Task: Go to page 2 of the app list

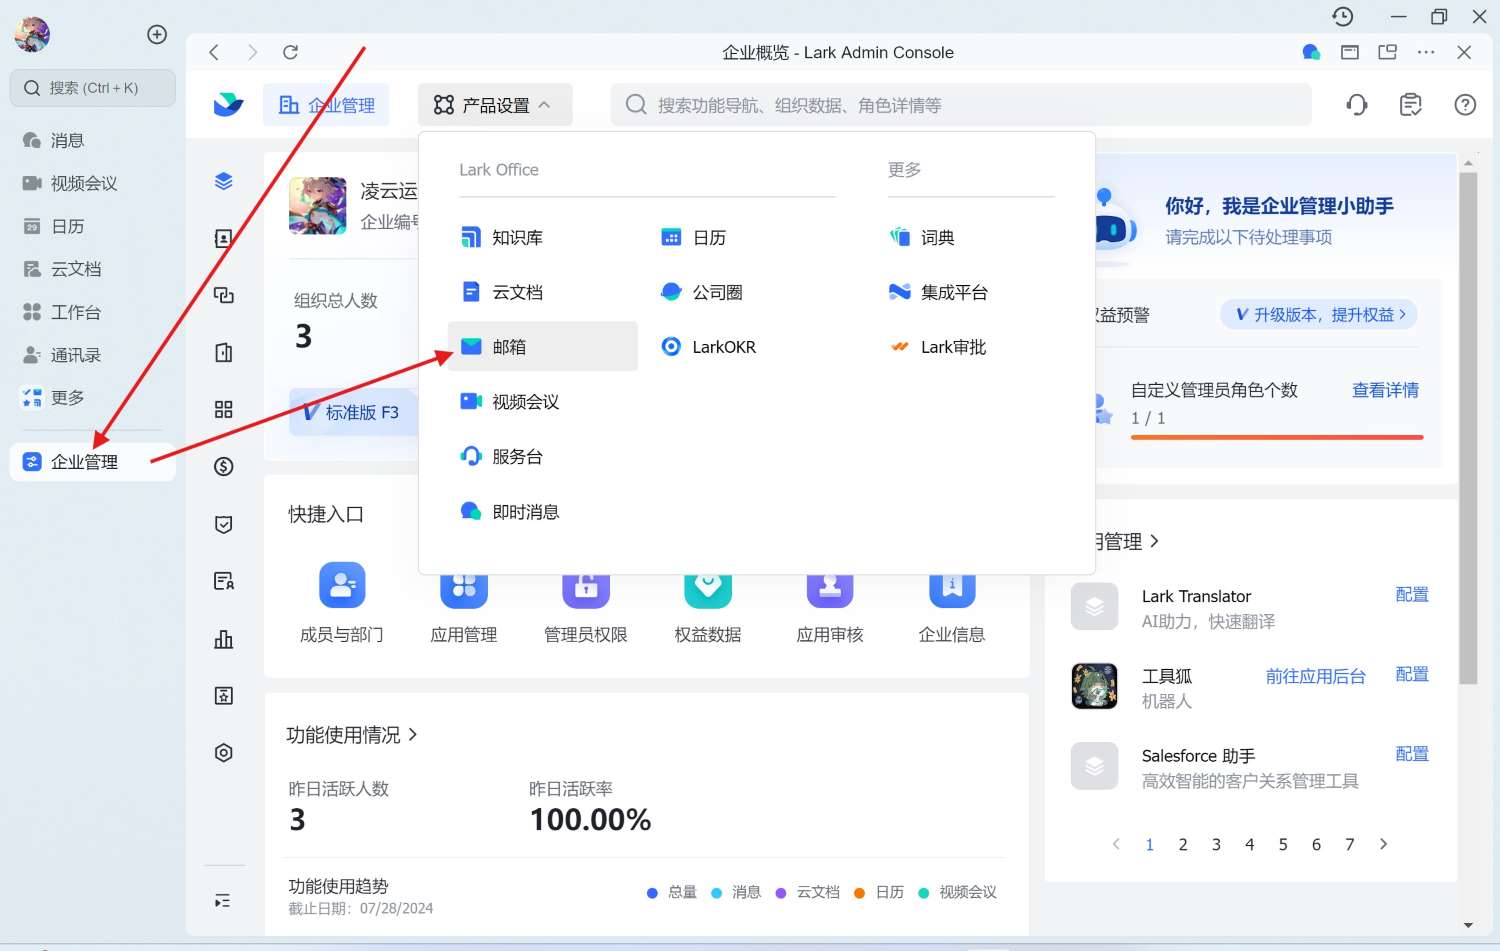Action: click(1183, 844)
